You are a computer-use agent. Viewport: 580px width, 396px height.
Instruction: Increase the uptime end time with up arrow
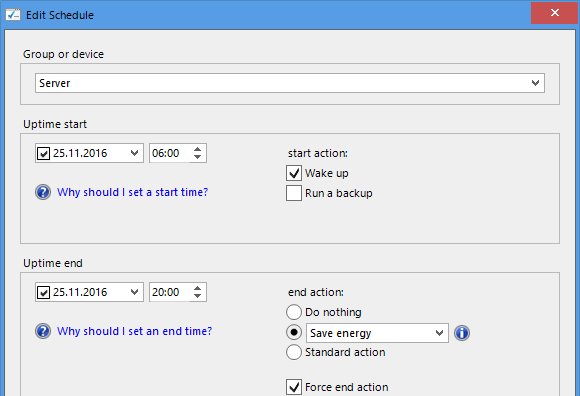pos(198,288)
